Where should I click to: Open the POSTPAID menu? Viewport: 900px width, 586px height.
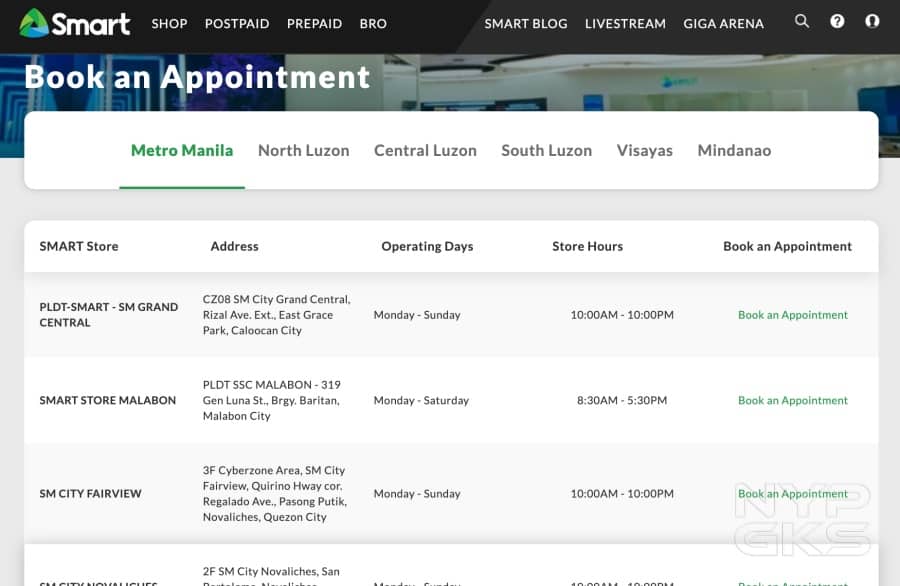point(237,24)
